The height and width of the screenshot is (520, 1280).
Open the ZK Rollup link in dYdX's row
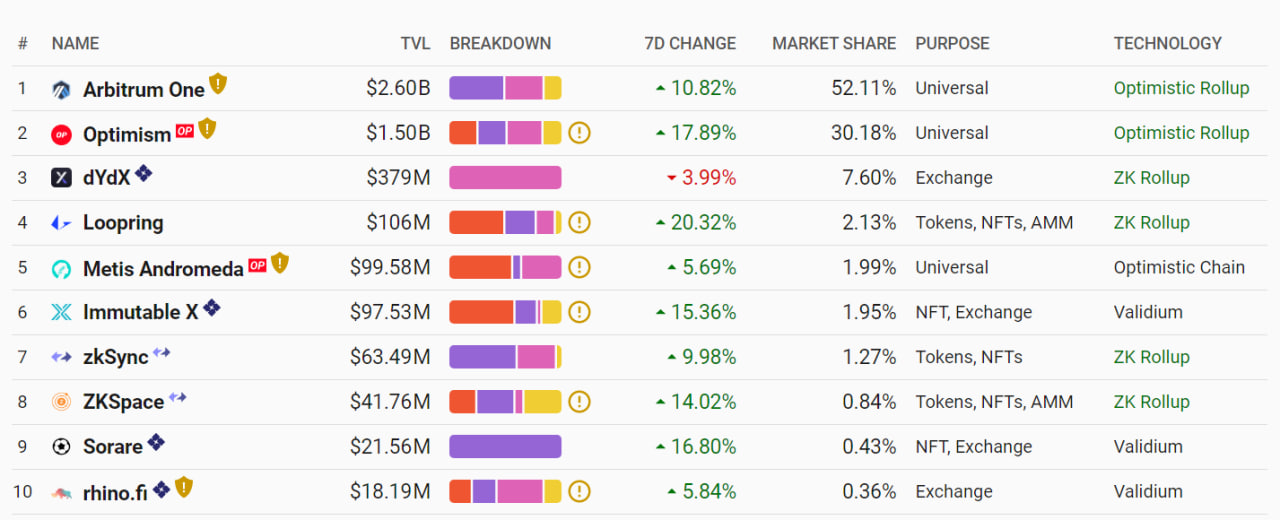click(1152, 178)
